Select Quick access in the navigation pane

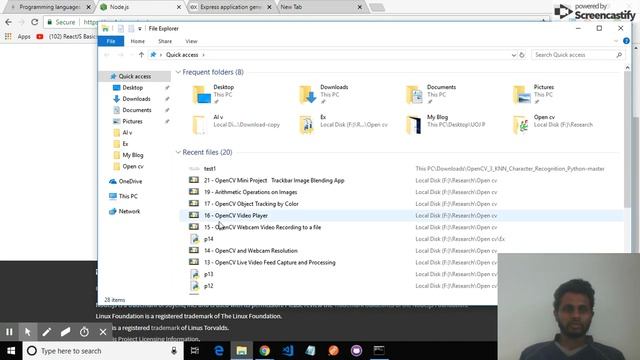tap(135, 76)
